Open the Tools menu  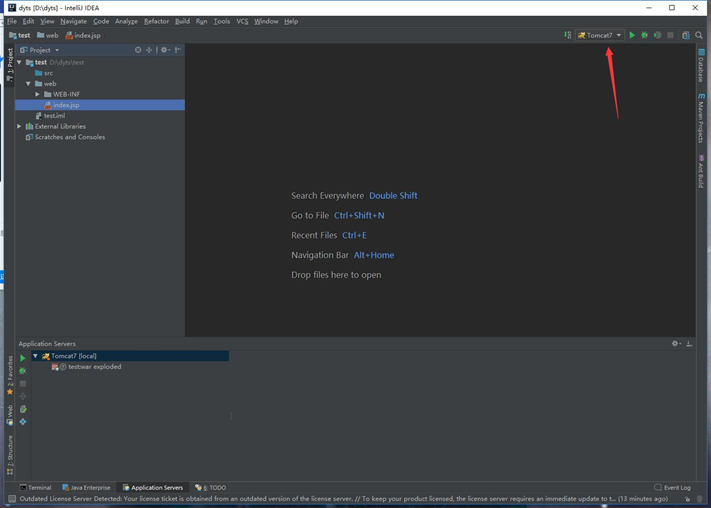pos(222,21)
